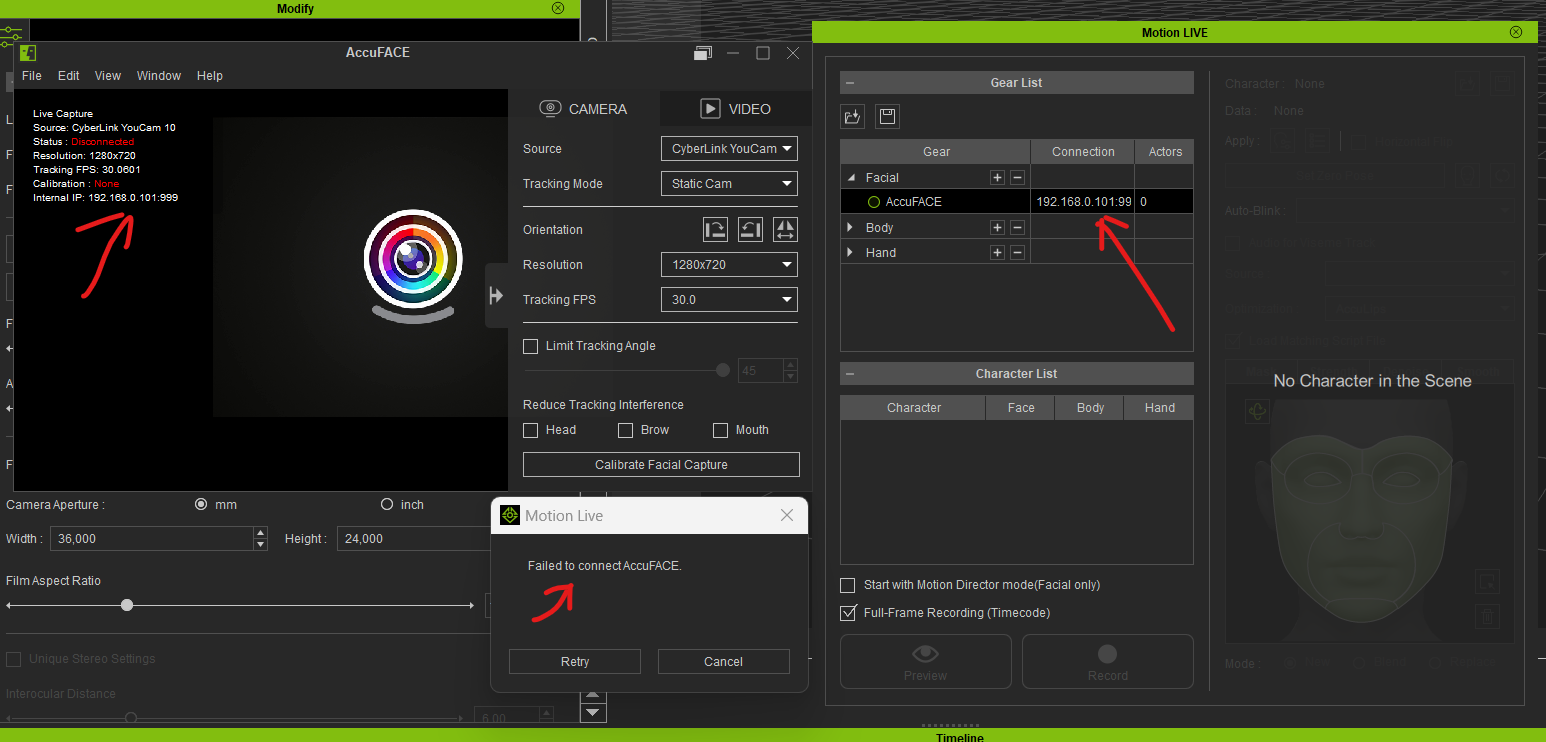
Task: Click the Interocular Distance slider handle
Action: point(130,718)
